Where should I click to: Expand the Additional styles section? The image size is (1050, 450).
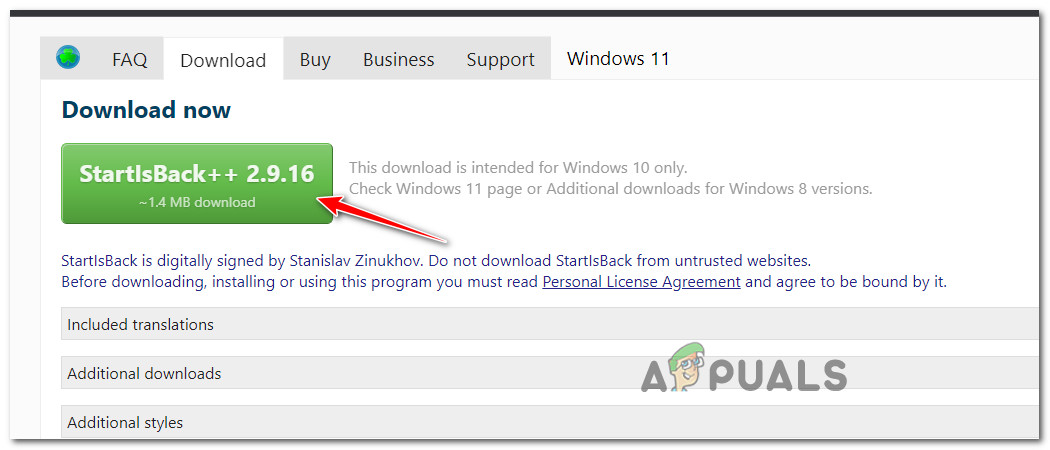(555, 423)
